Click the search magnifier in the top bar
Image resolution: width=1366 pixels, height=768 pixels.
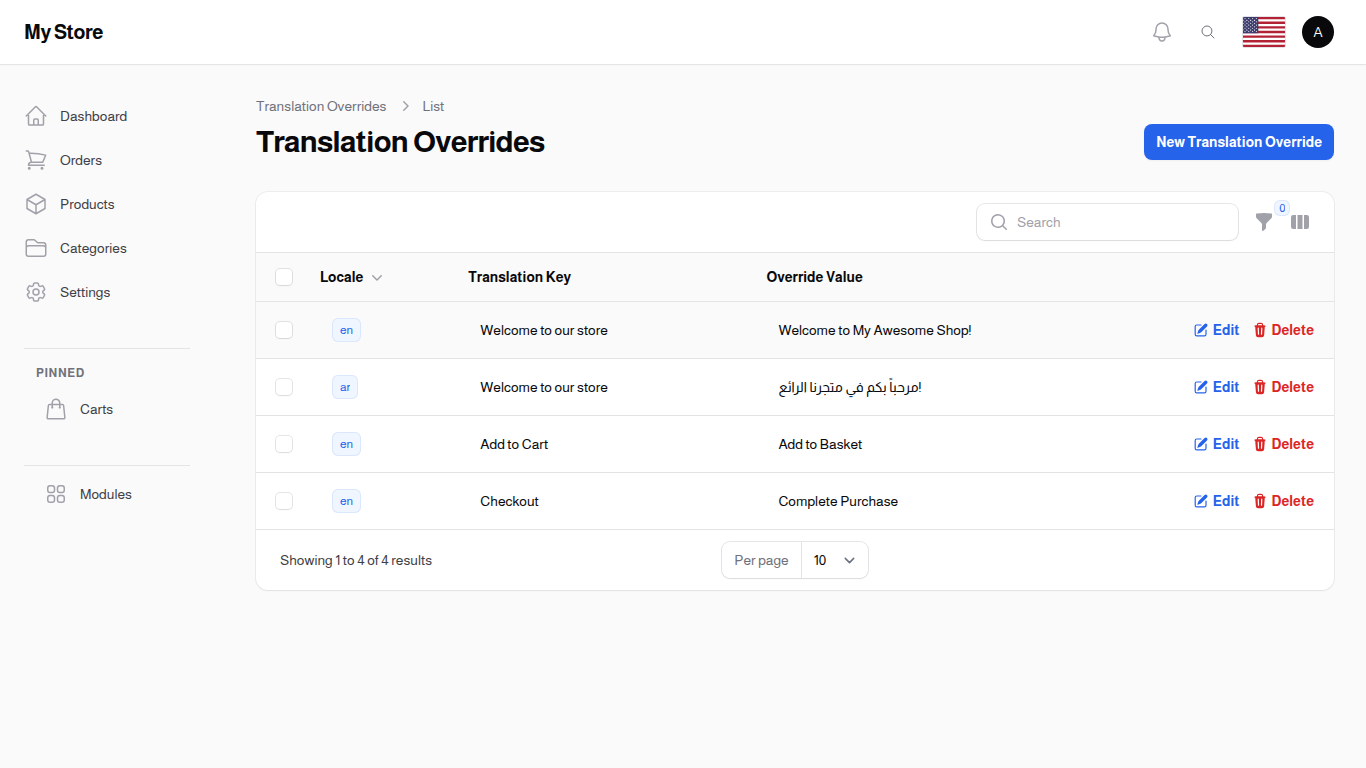1208,31
